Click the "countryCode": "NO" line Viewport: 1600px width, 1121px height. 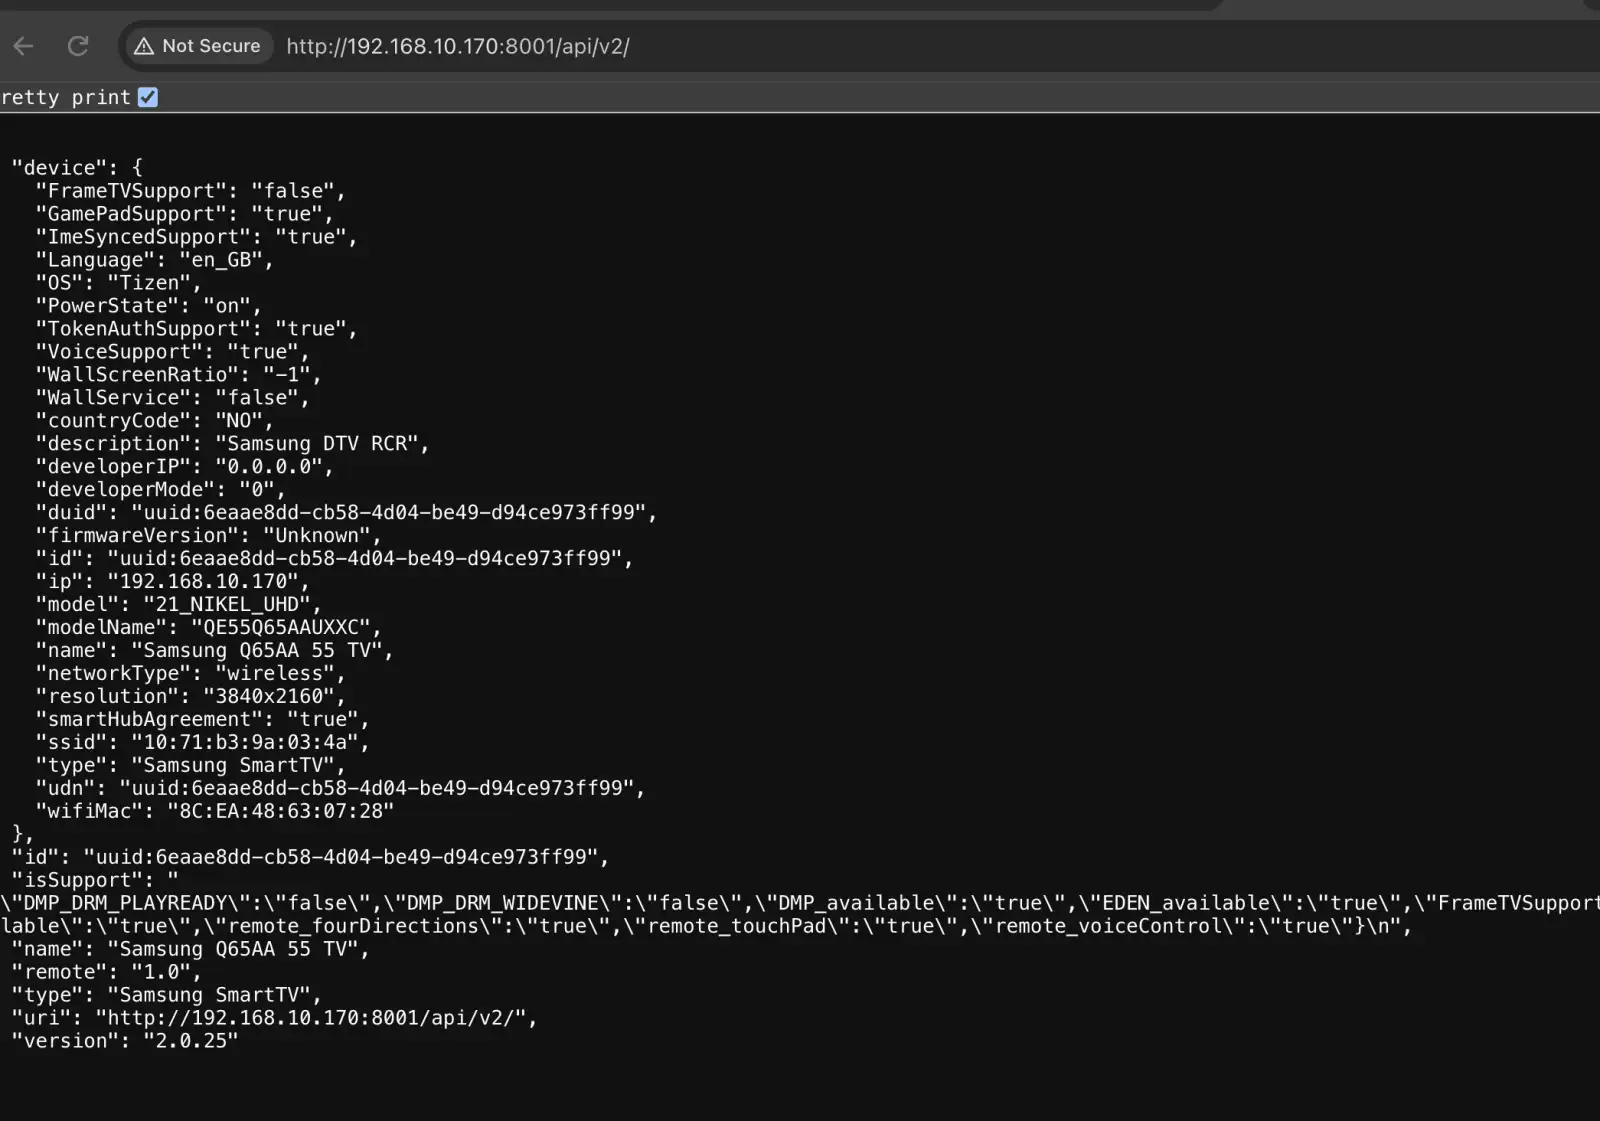[x=155, y=421]
